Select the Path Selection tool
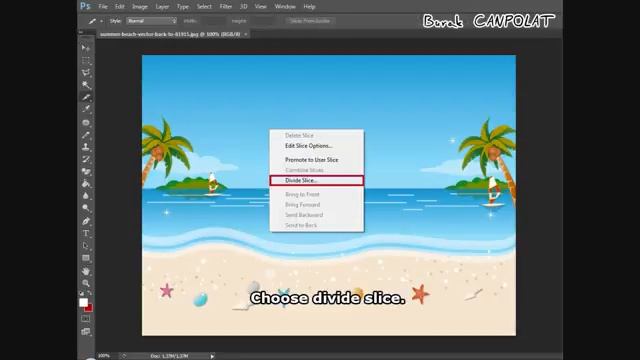Screen dimensions: 640x360 click(x=86, y=246)
